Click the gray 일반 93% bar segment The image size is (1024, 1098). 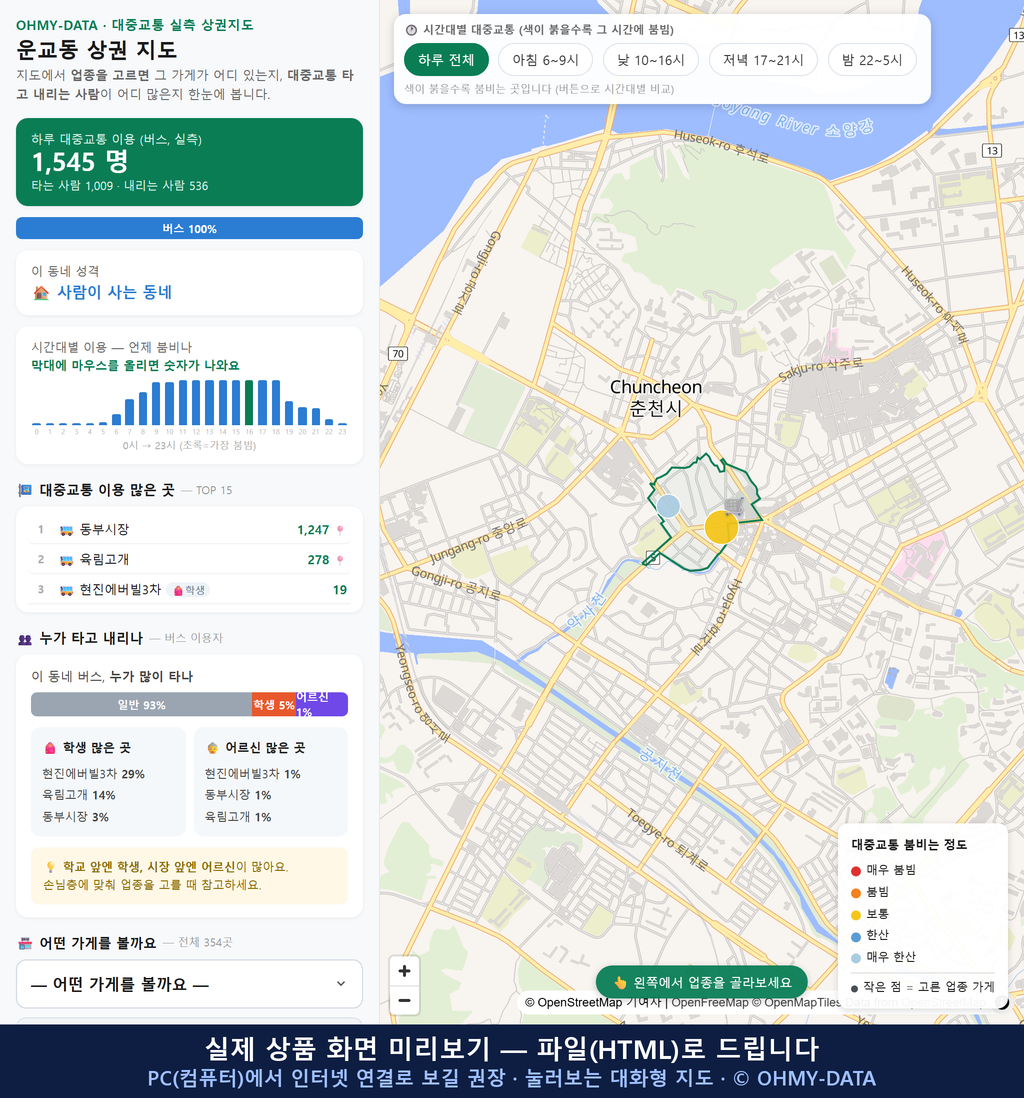click(141, 704)
